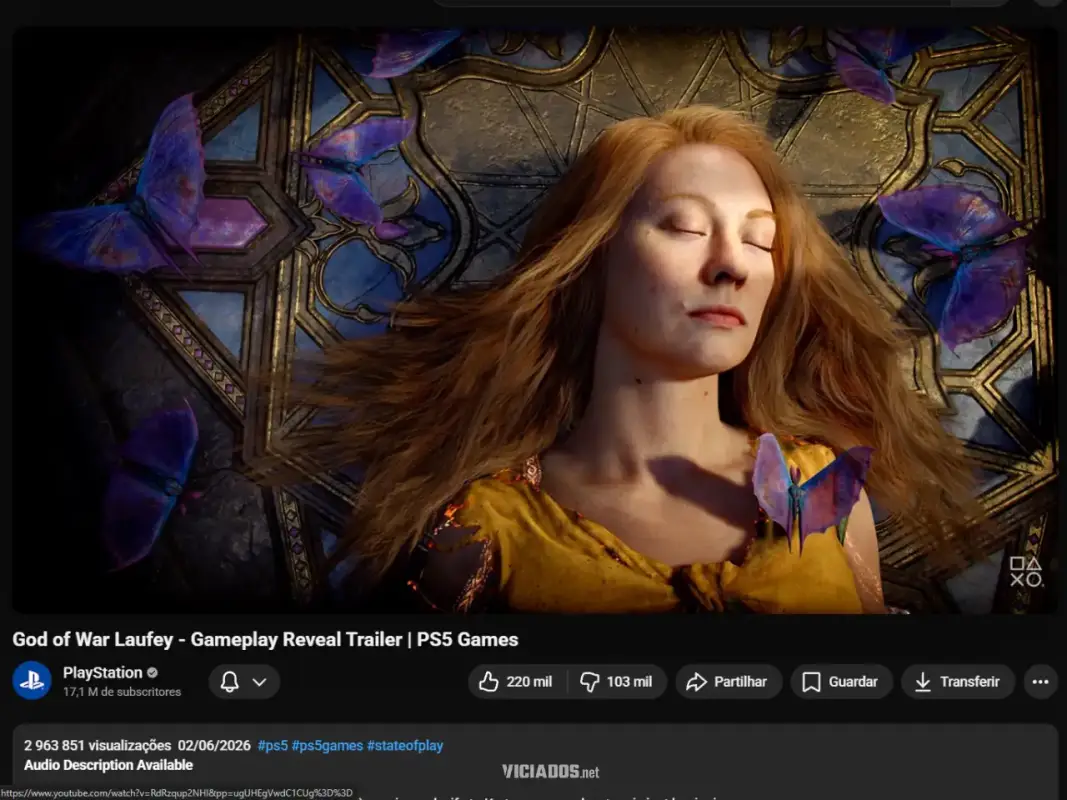This screenshot has height=800, width=1067.
Task: Like the video with 220 mil thumbs up
Action: coord(516,682)
